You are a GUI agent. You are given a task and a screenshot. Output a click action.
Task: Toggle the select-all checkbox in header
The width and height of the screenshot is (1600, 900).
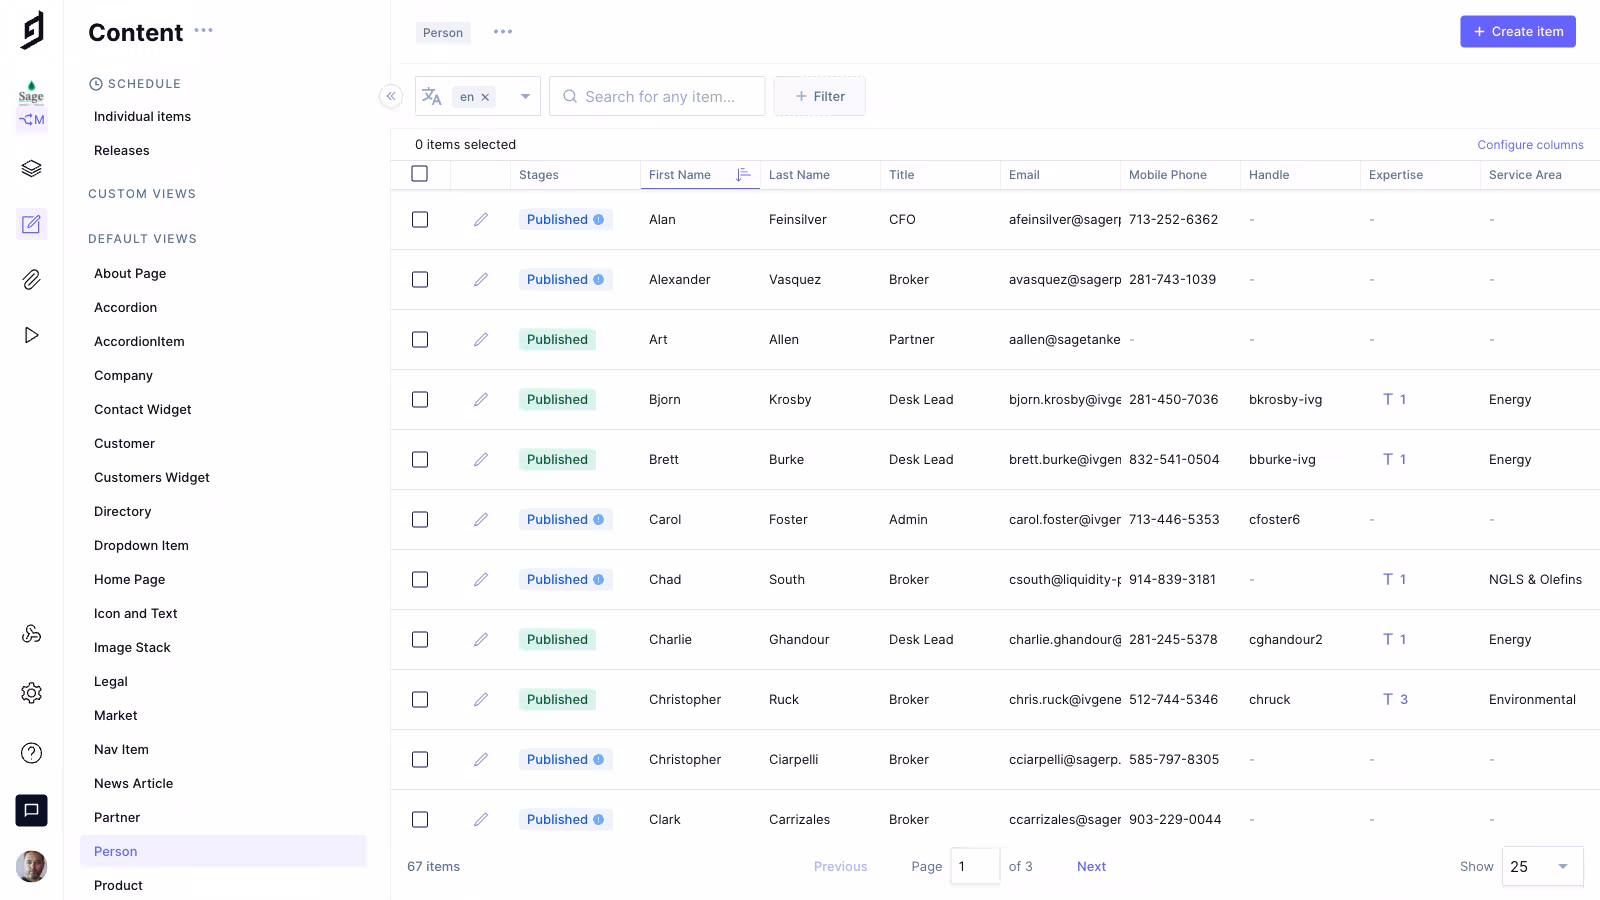pos(420,174)
